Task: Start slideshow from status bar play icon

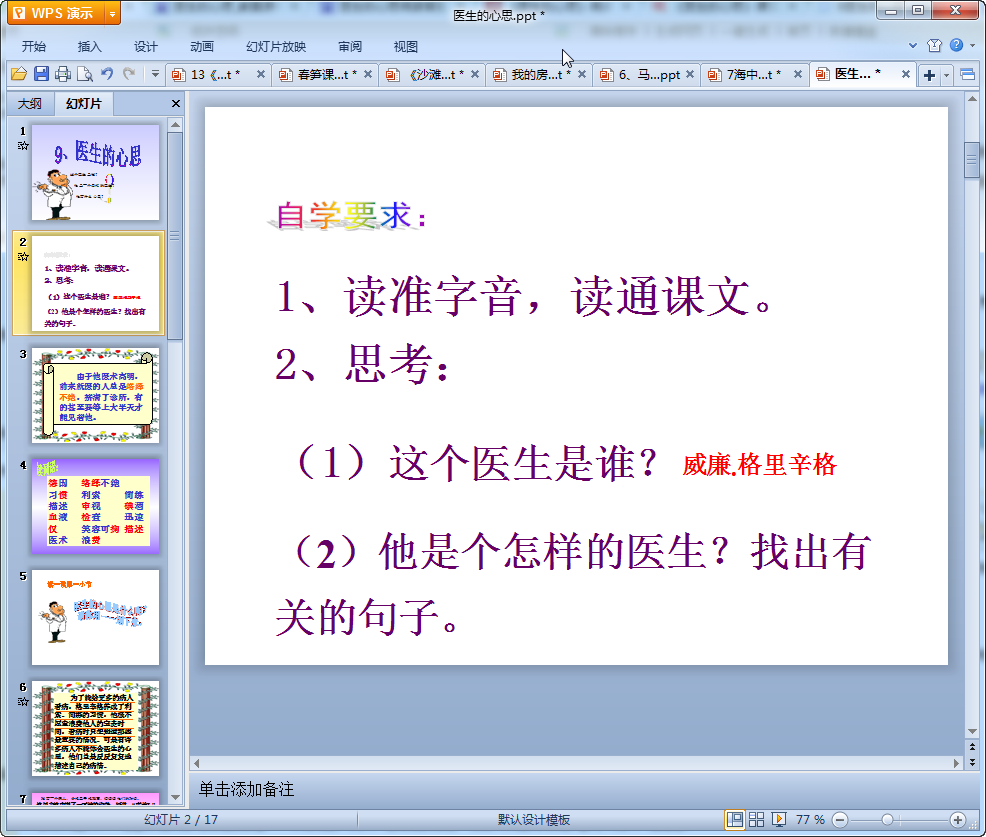Action: click(x=778, y=819)
